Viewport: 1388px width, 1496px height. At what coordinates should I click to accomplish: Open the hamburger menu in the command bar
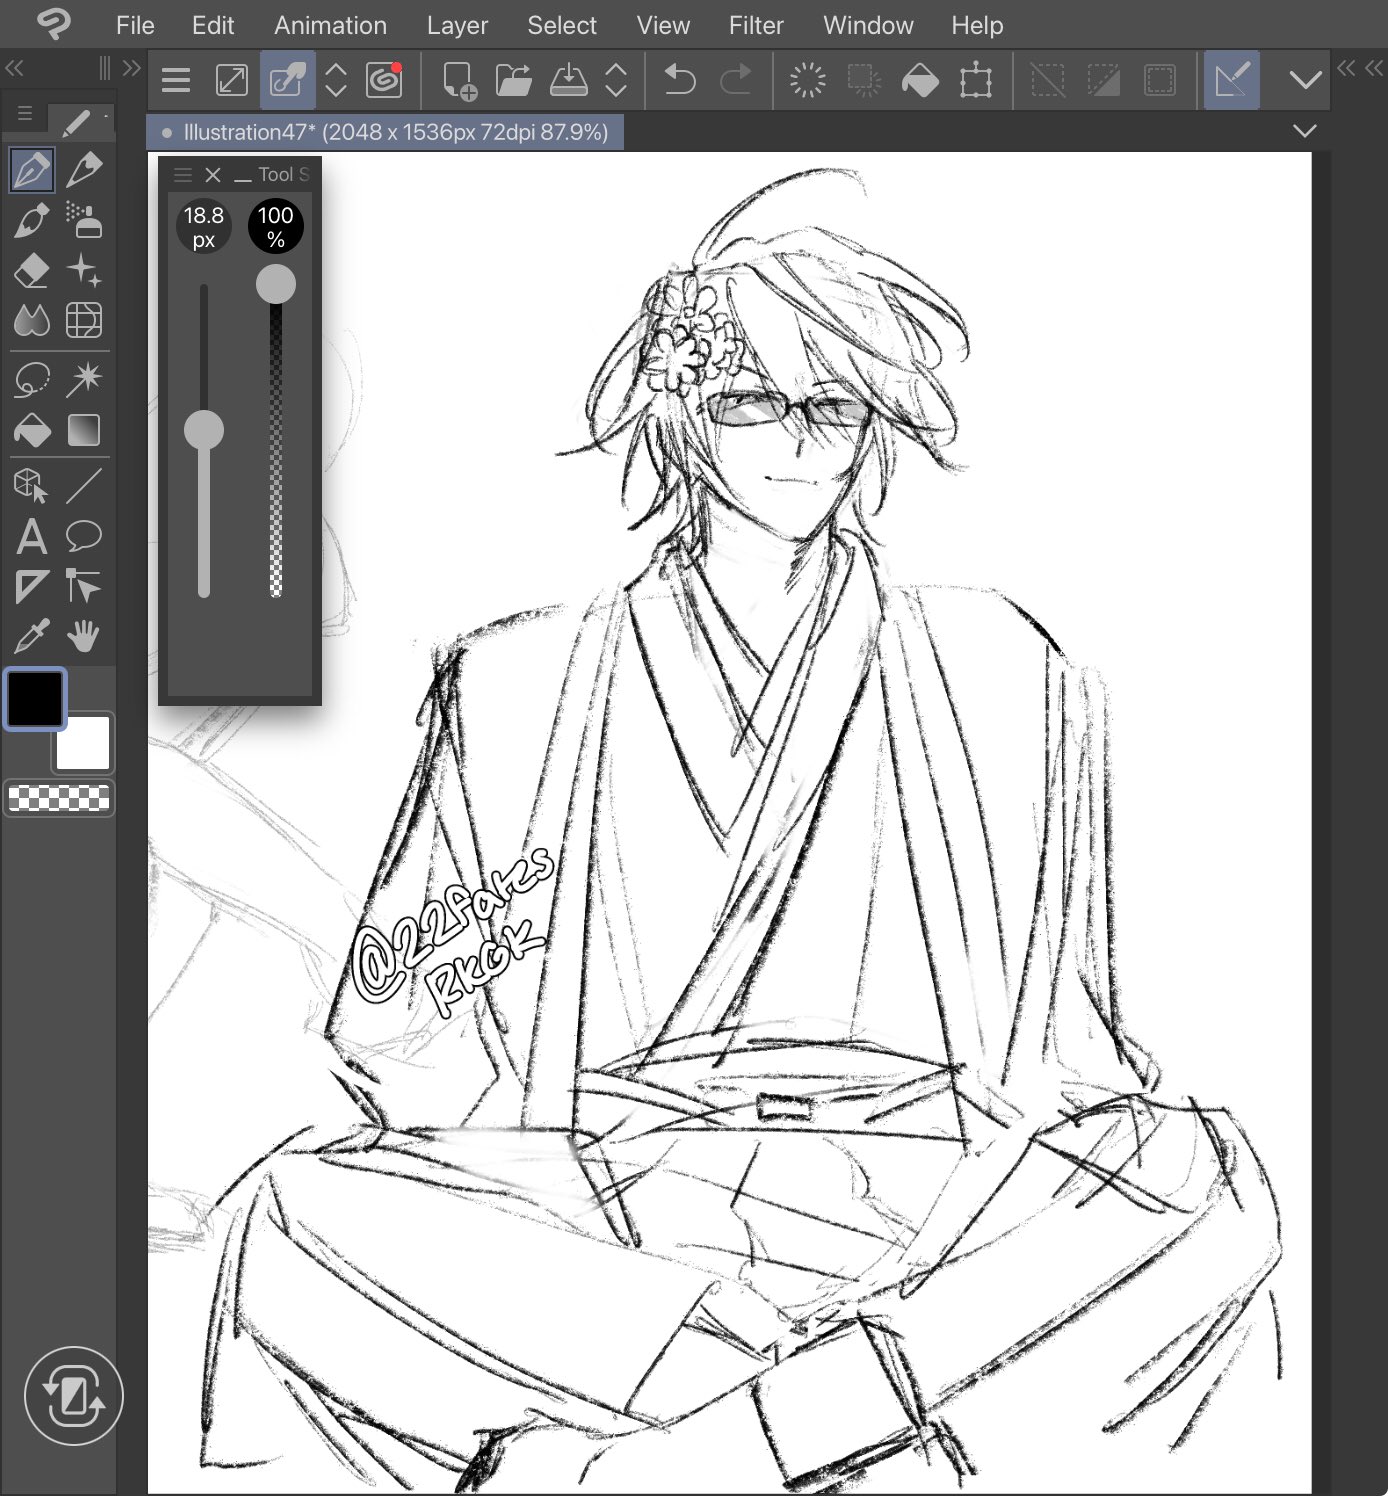tap(176, 80)
